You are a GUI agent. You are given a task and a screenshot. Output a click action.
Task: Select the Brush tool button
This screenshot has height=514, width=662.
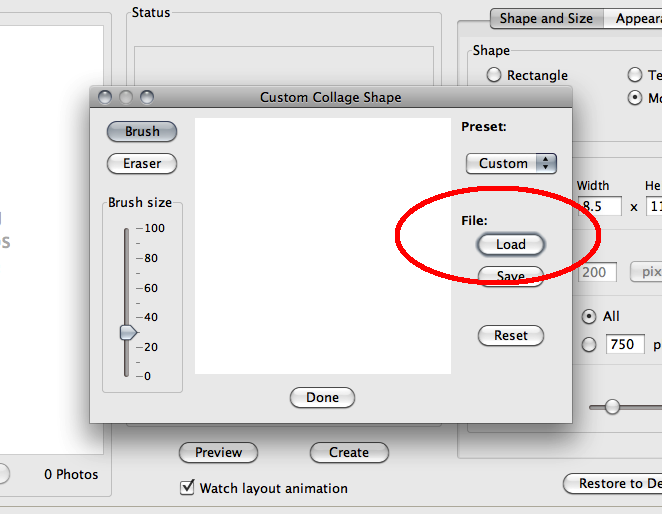[x=142, y=131]
